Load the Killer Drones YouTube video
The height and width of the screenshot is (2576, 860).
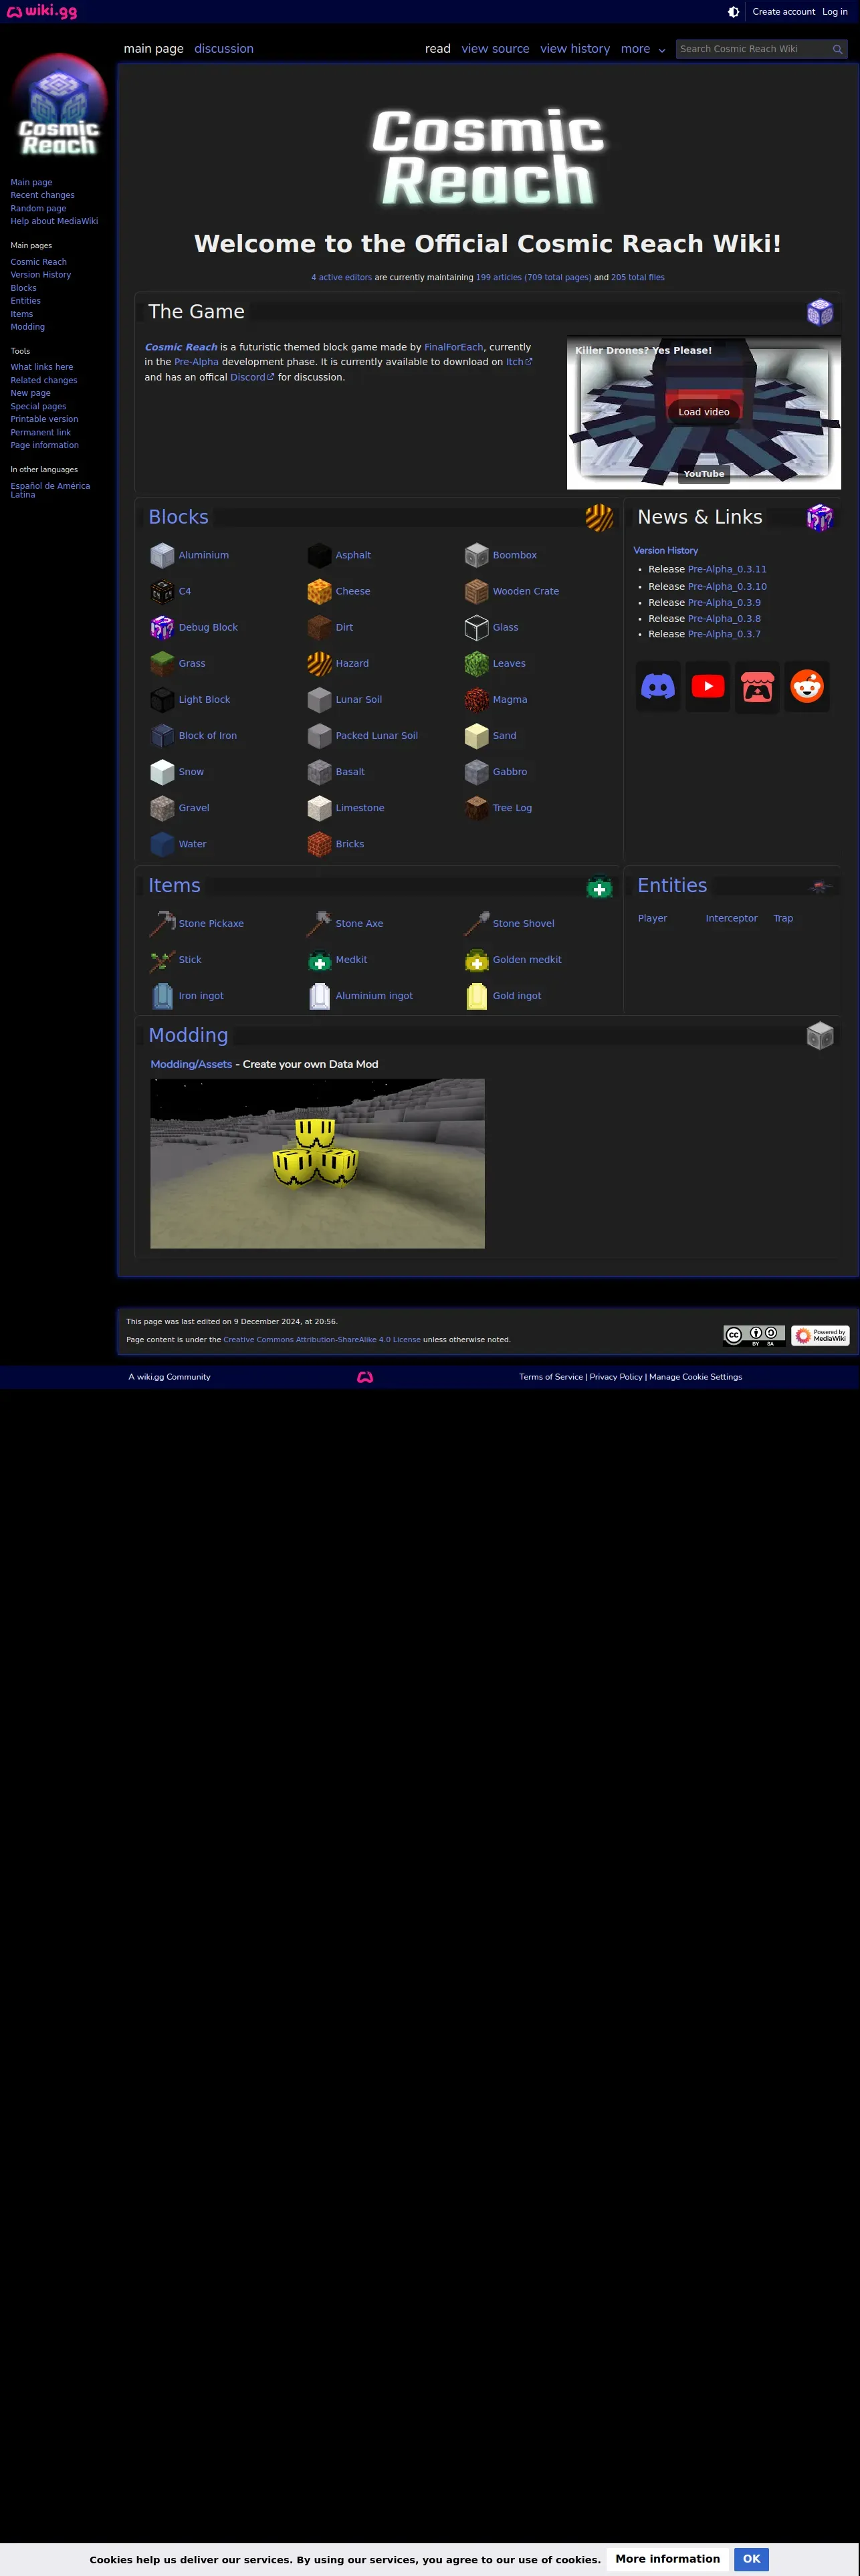coord(704,412)
